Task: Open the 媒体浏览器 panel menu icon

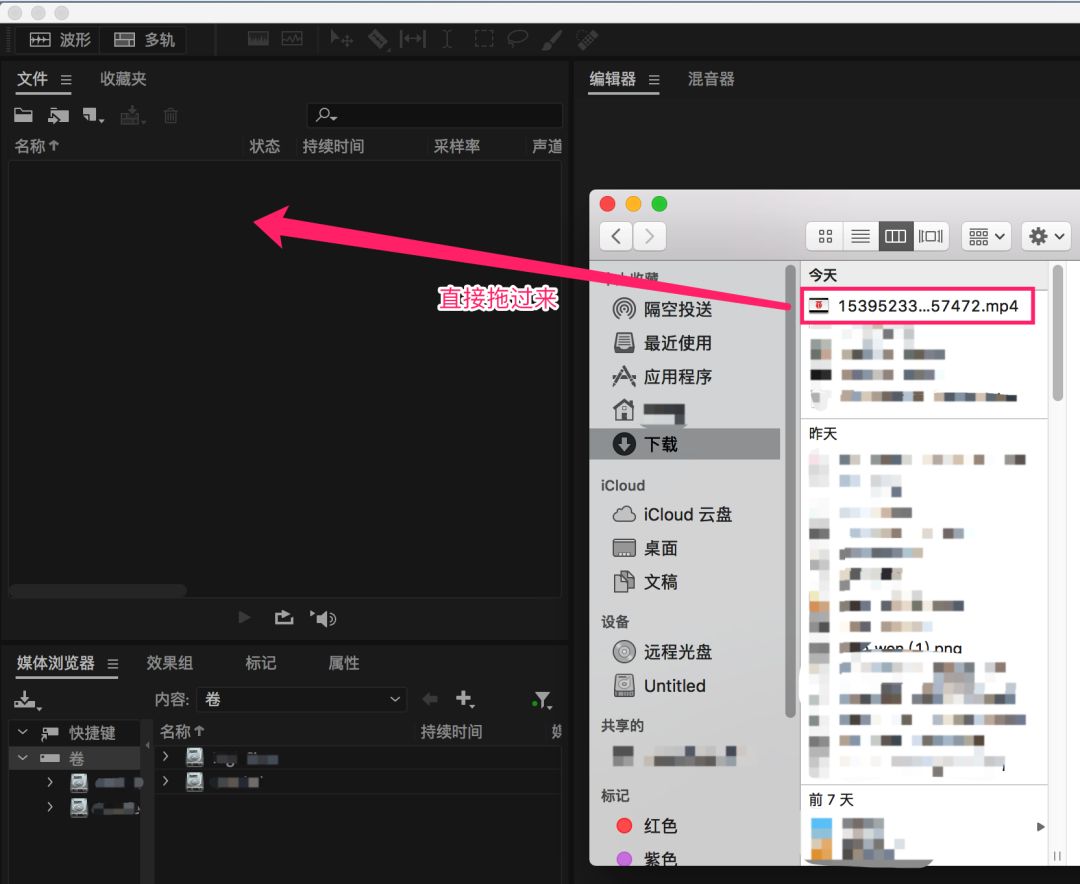Action: click(x=112, y=664)
